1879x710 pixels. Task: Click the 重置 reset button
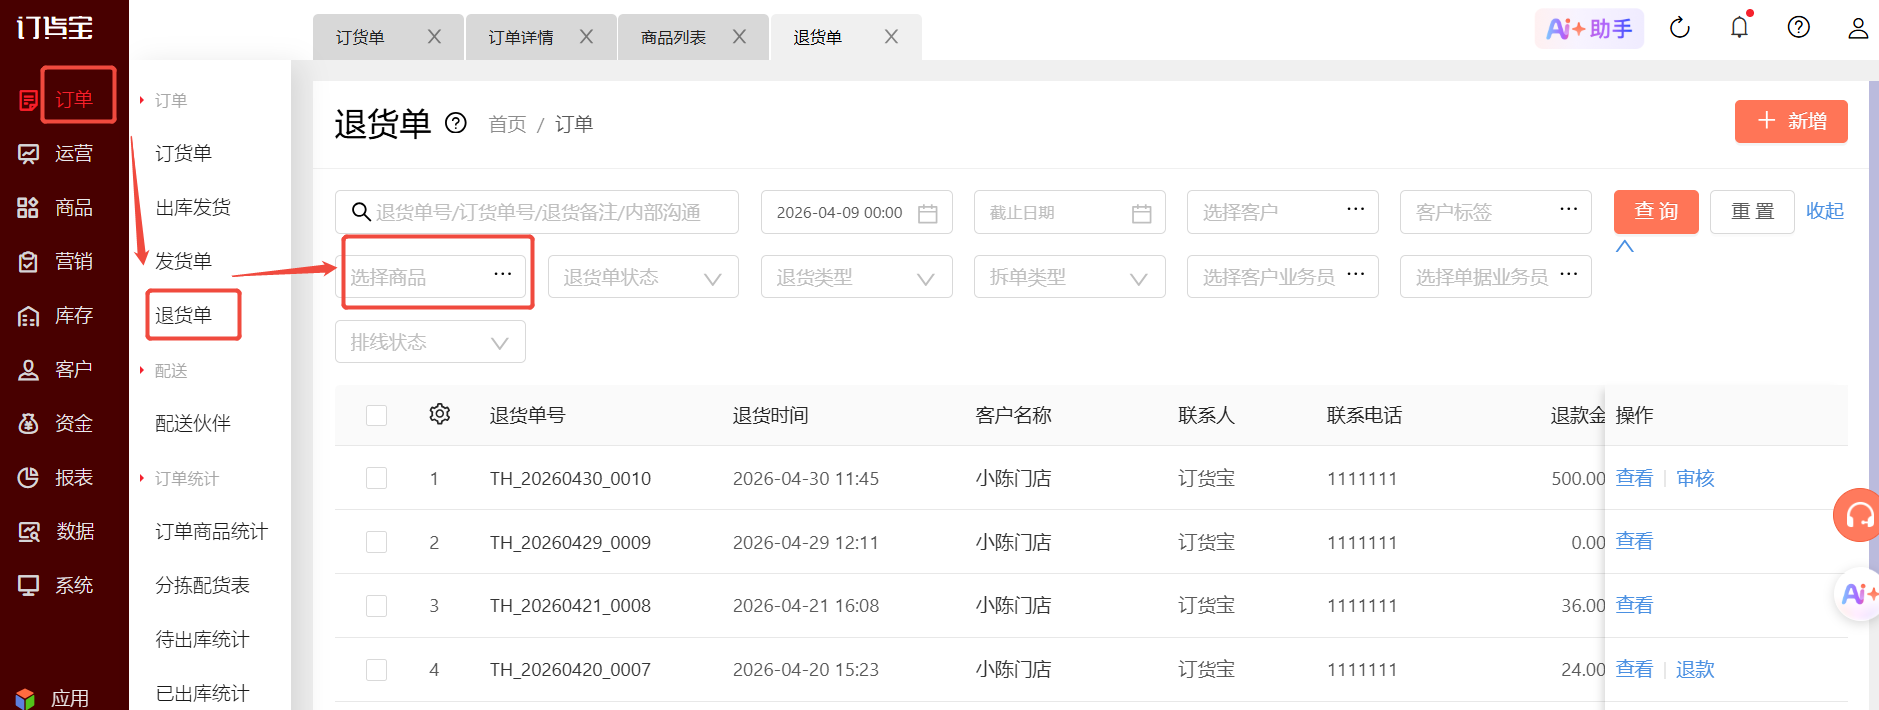[x=1752, y=212]
